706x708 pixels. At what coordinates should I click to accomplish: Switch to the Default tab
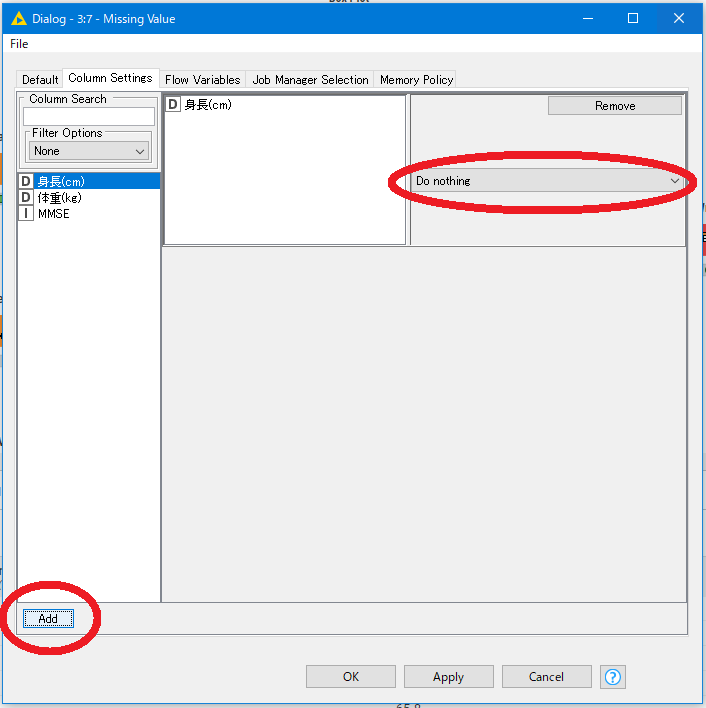[41, 80]
